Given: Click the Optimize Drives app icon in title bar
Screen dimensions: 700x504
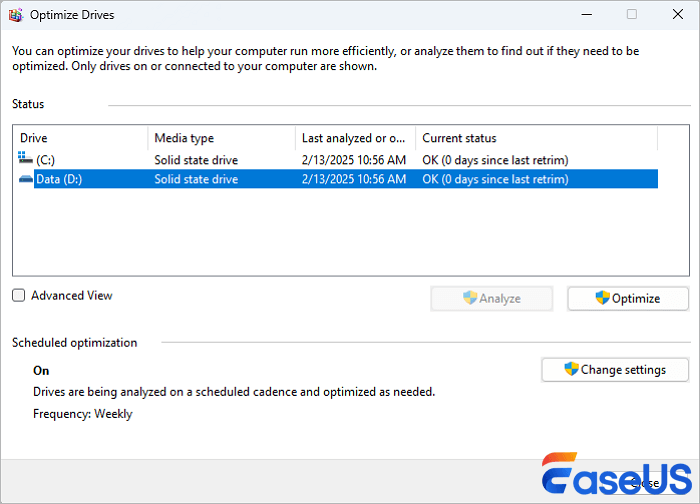Looking at the screenshot, I should pyautogui.click(x=15, y=14).
